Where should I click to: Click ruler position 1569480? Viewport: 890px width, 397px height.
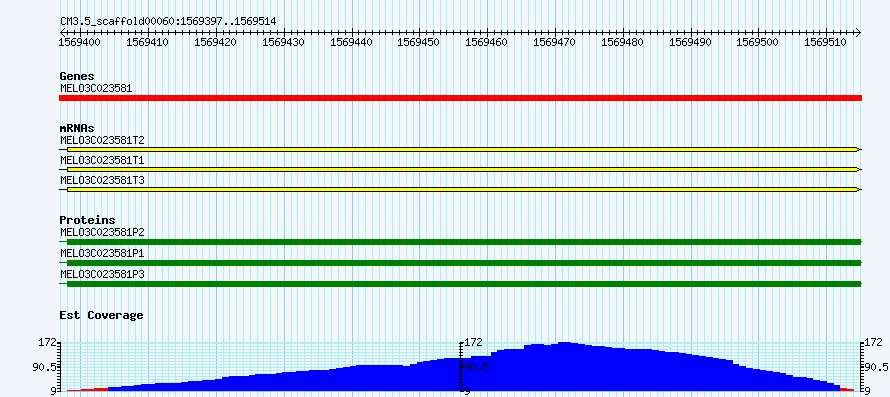tap(624, 42)
